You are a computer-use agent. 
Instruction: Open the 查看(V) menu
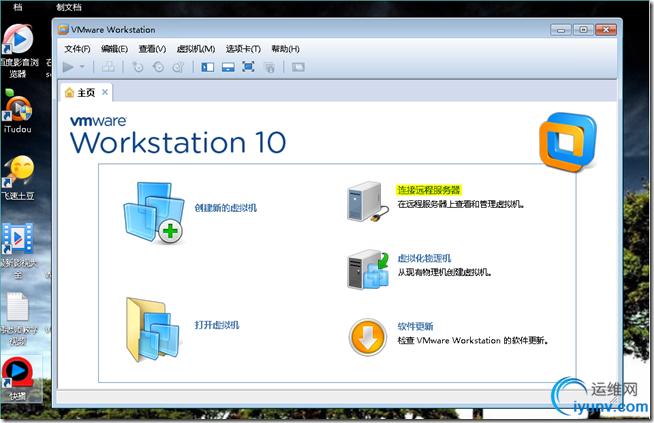152,49
